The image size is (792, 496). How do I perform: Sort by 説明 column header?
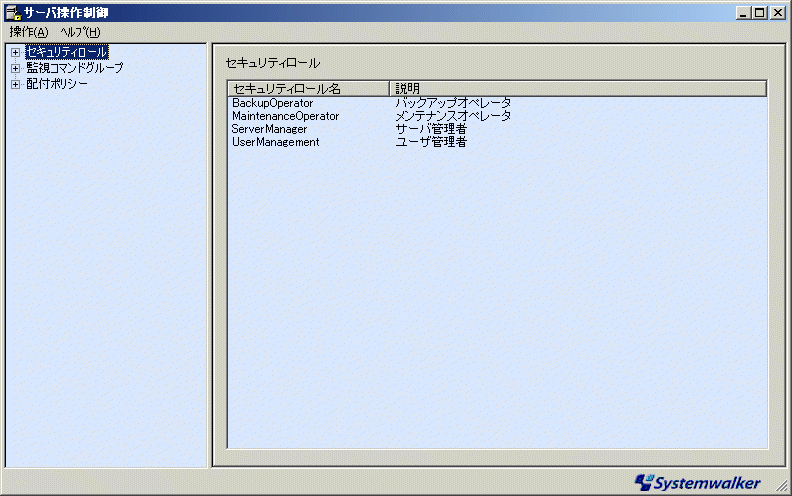coord(578,89)
